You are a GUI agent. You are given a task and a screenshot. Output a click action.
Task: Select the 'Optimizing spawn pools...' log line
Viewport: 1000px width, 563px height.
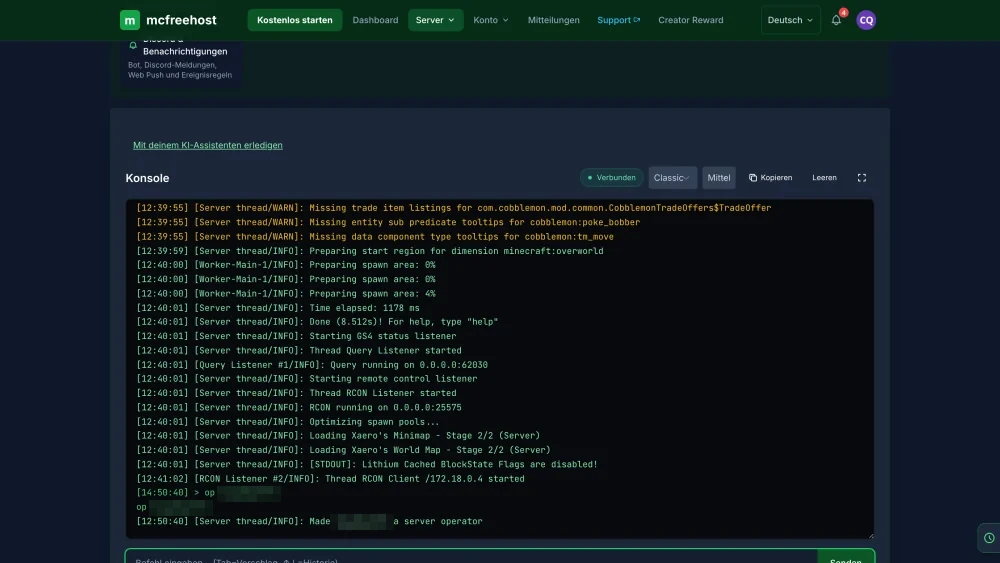(288, 421)
